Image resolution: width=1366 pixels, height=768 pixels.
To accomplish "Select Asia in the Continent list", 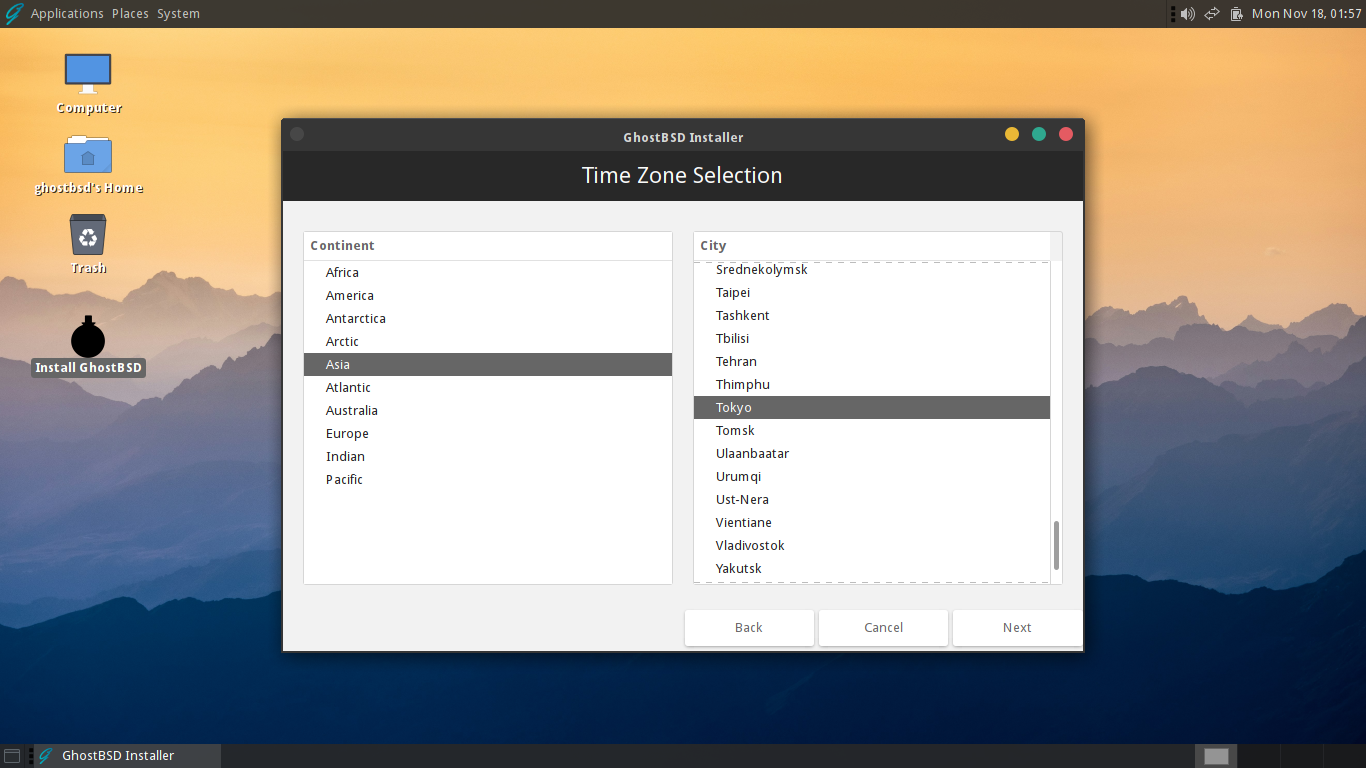I will [488, 365].
